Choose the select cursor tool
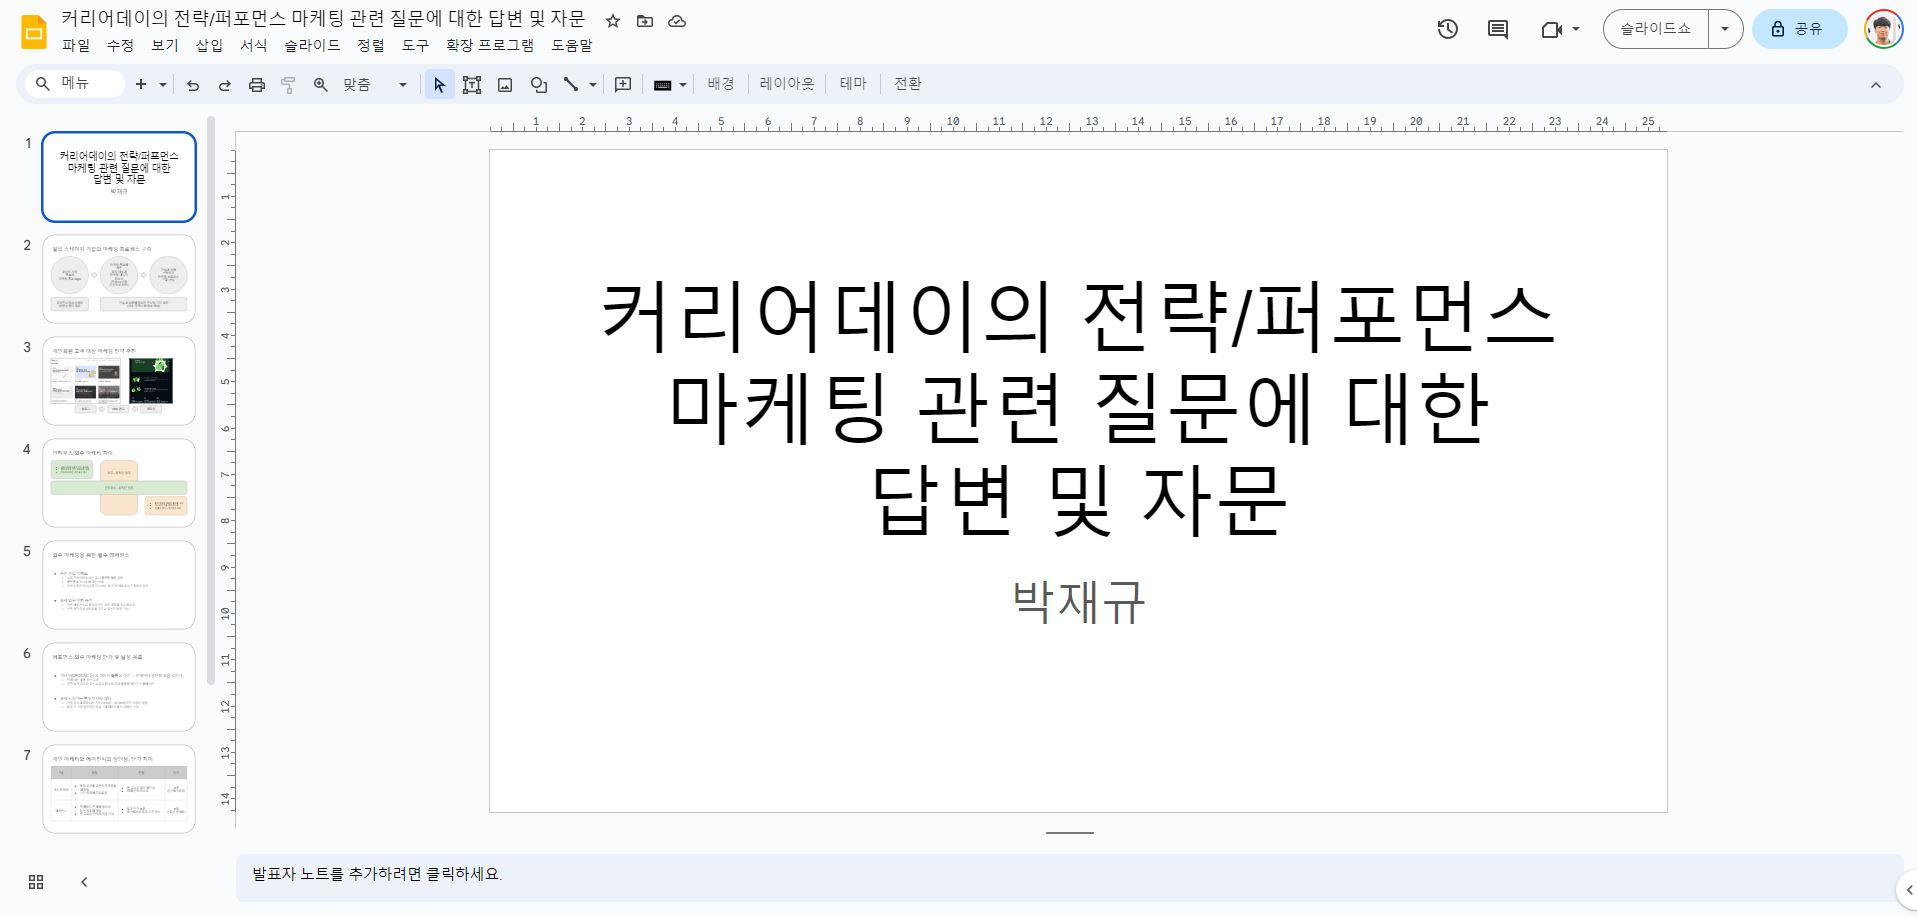The image size is (1917, 917). pyautogui.click(x=439, y=85)
